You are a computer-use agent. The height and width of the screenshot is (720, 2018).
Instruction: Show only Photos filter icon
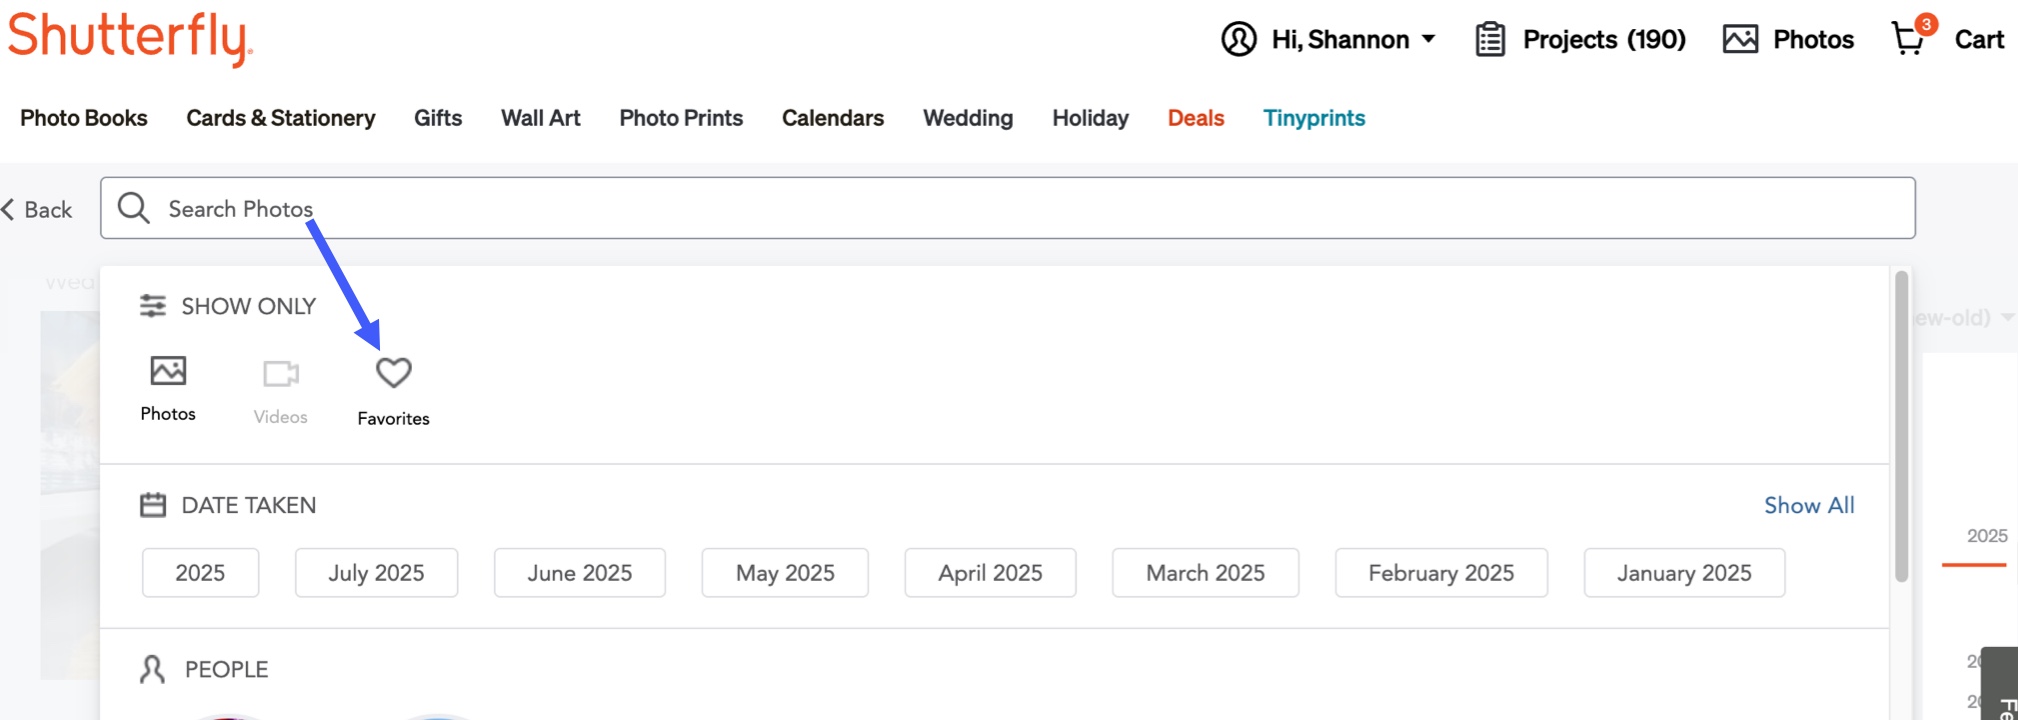[x=168, y=371]
